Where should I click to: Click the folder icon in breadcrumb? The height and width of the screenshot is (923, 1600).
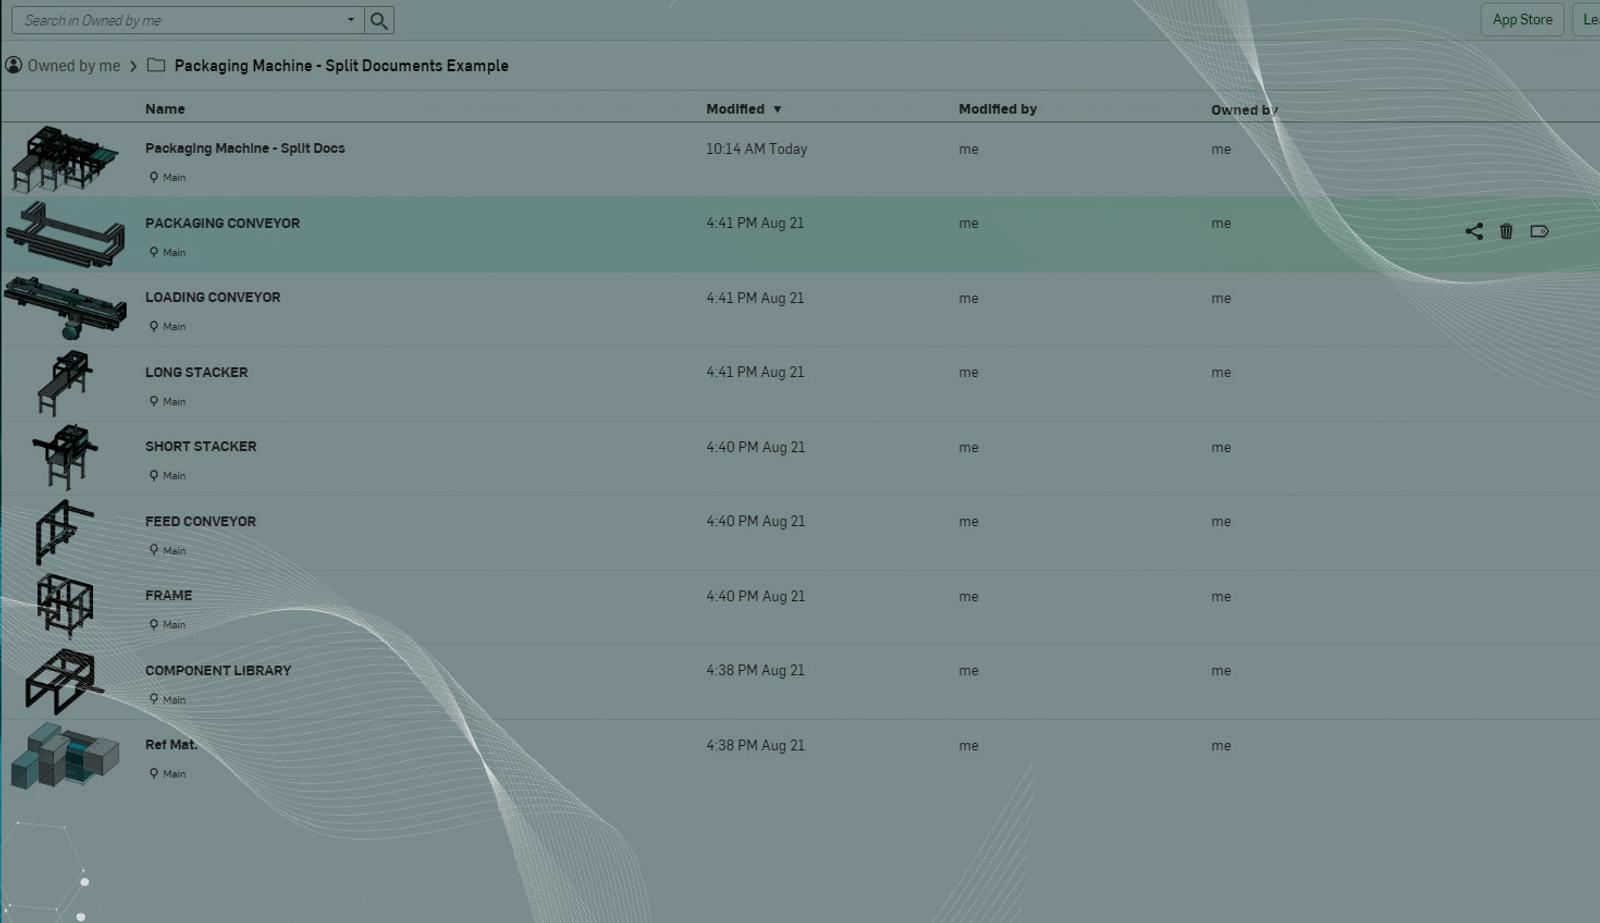pyautogui.click(x=156, y=65)
